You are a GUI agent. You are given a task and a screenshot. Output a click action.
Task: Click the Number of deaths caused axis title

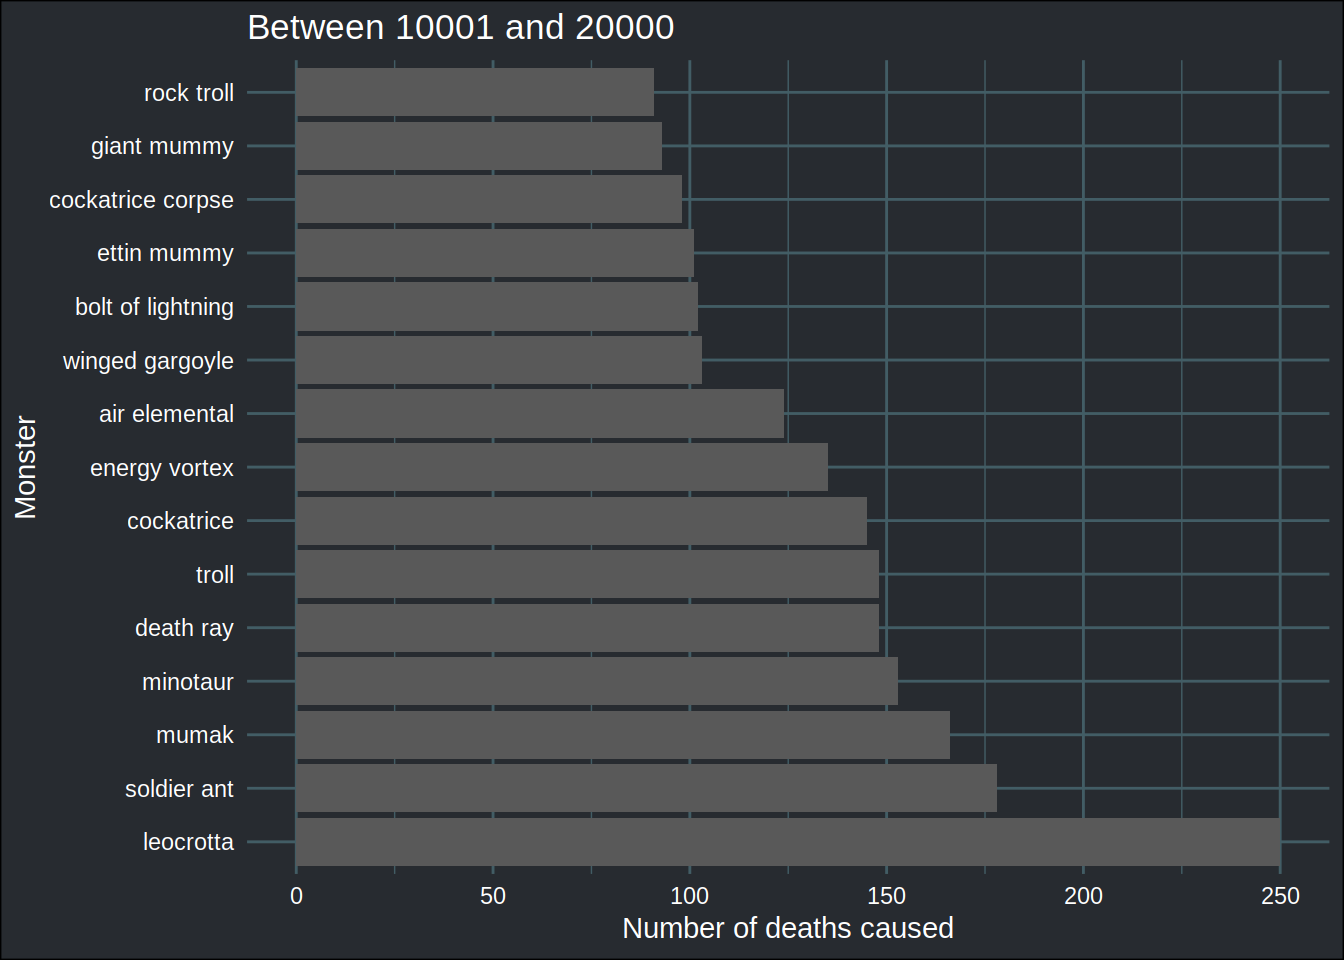click(x=788, y=928)
